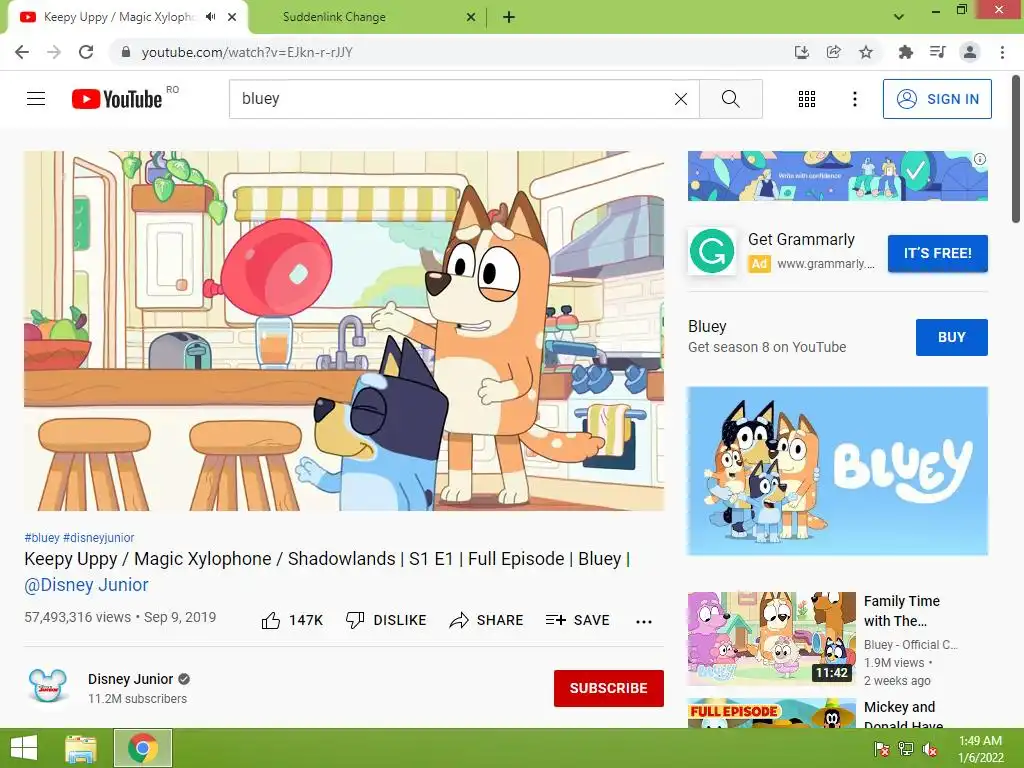Expand the tab search chevron
Image resolution: width=1024 pixels, height=768 pixels.
click(899, 17)
